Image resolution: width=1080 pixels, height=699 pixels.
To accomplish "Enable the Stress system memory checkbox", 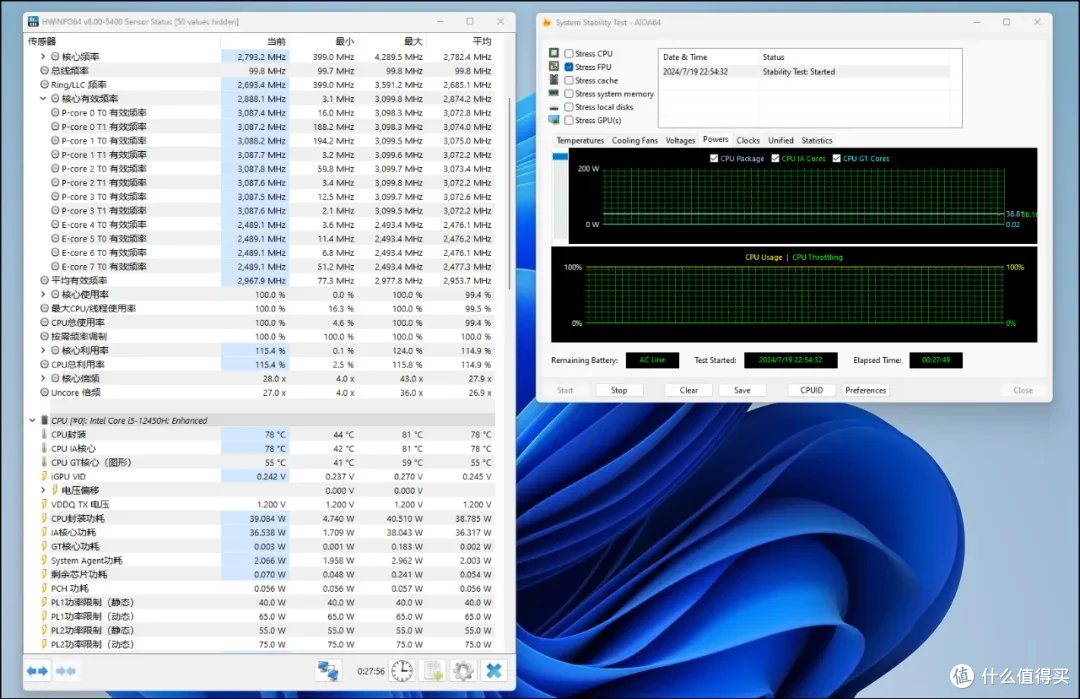I will point(569,94).
